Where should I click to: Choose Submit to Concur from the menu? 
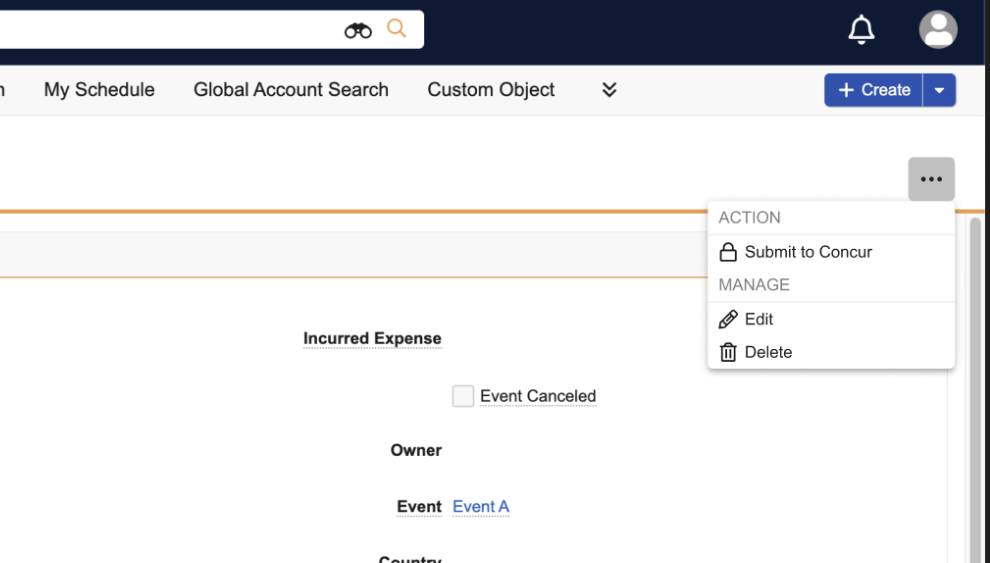pyautogui.click(x=808, y=252)
